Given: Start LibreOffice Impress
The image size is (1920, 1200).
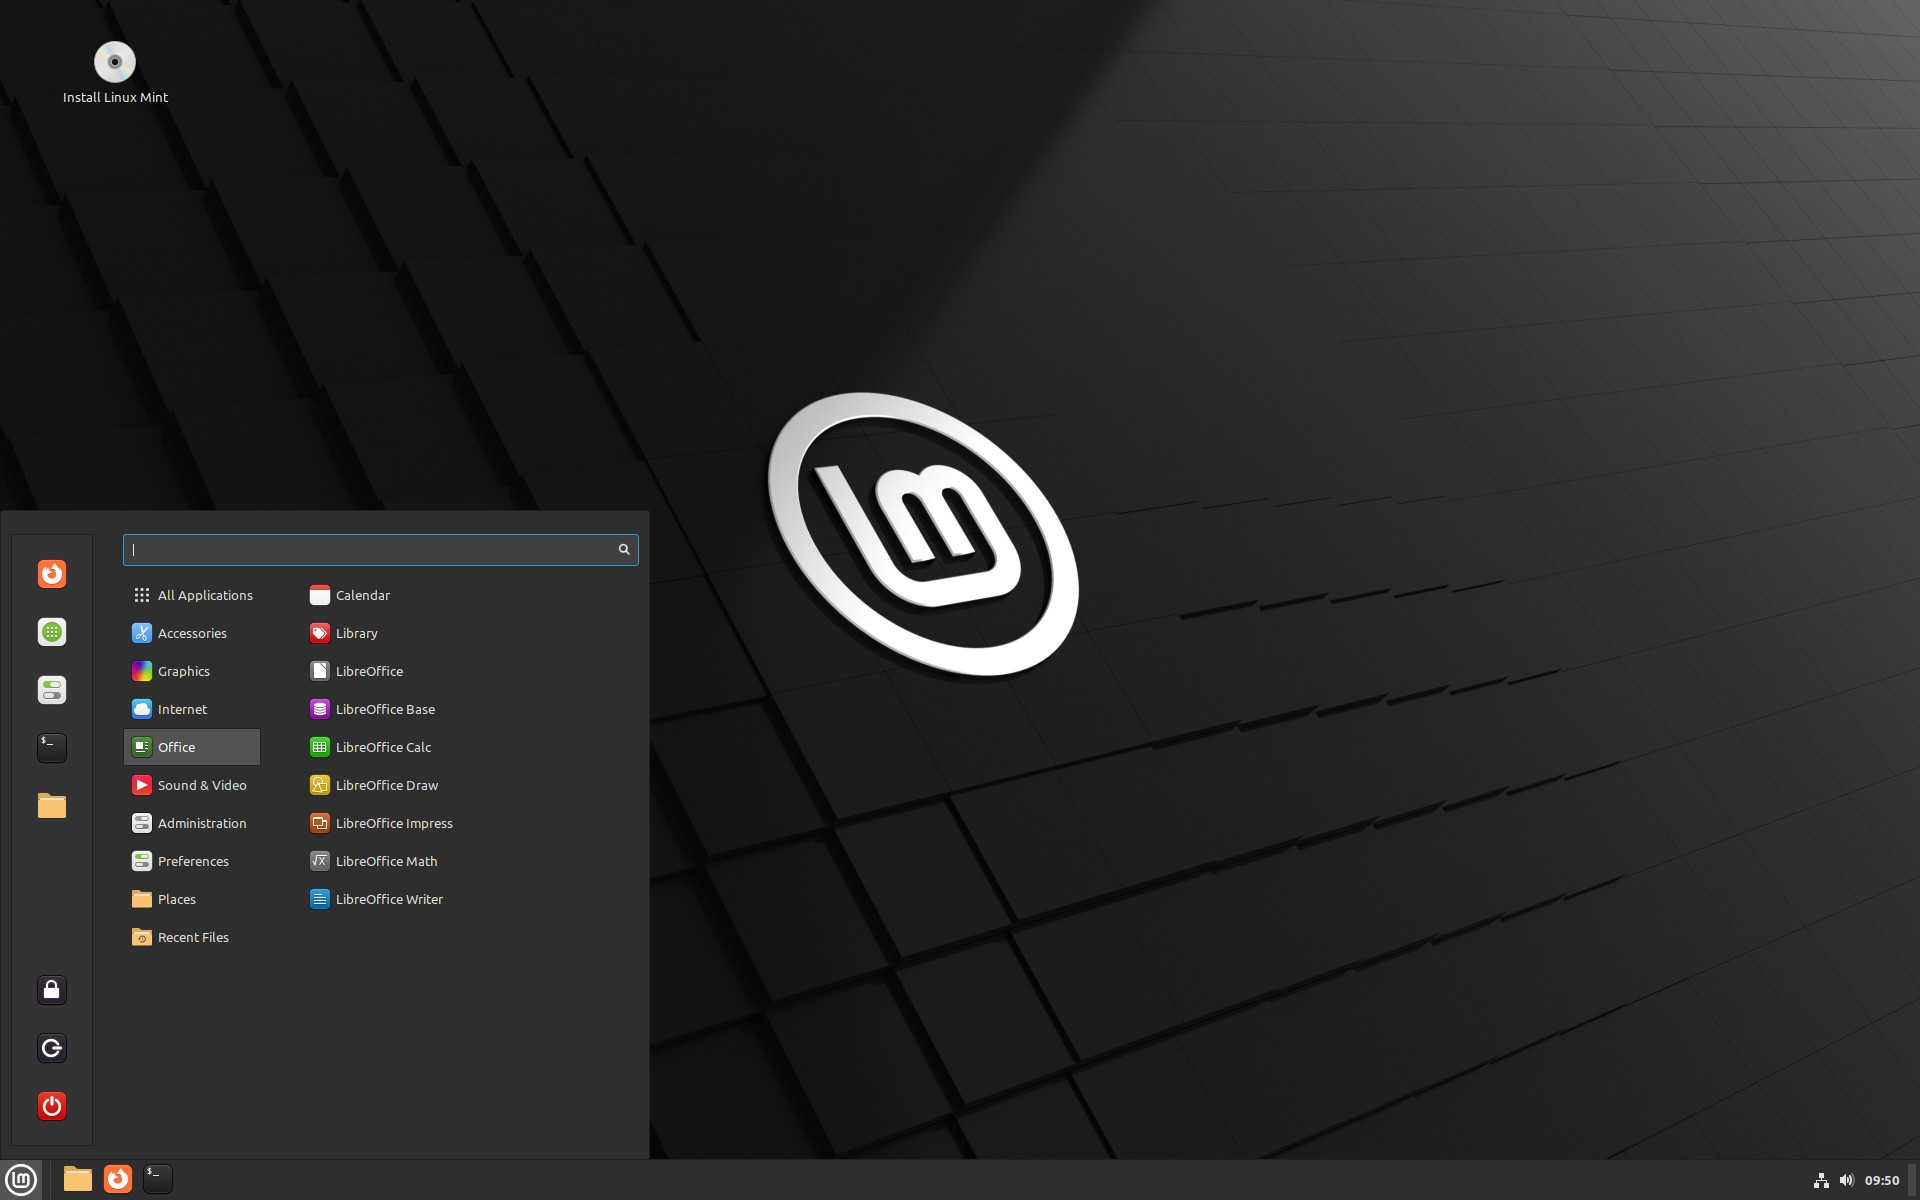Looking at the screenshot, I should coord(394,823).
